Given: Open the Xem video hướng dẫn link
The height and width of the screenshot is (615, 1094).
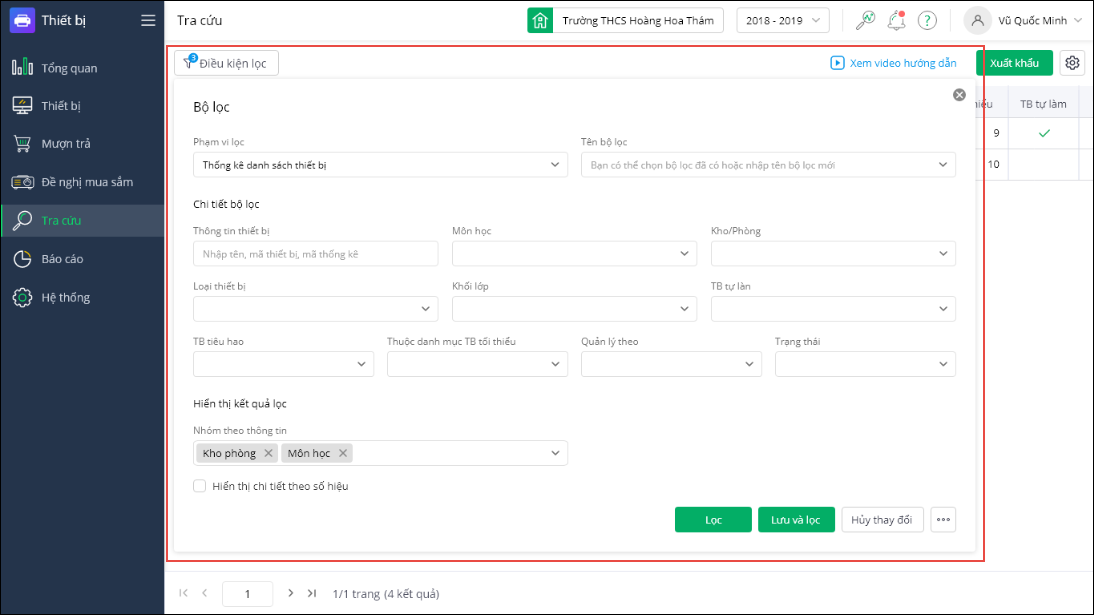Looking at the screenshot, I should (x=893, y=63).
